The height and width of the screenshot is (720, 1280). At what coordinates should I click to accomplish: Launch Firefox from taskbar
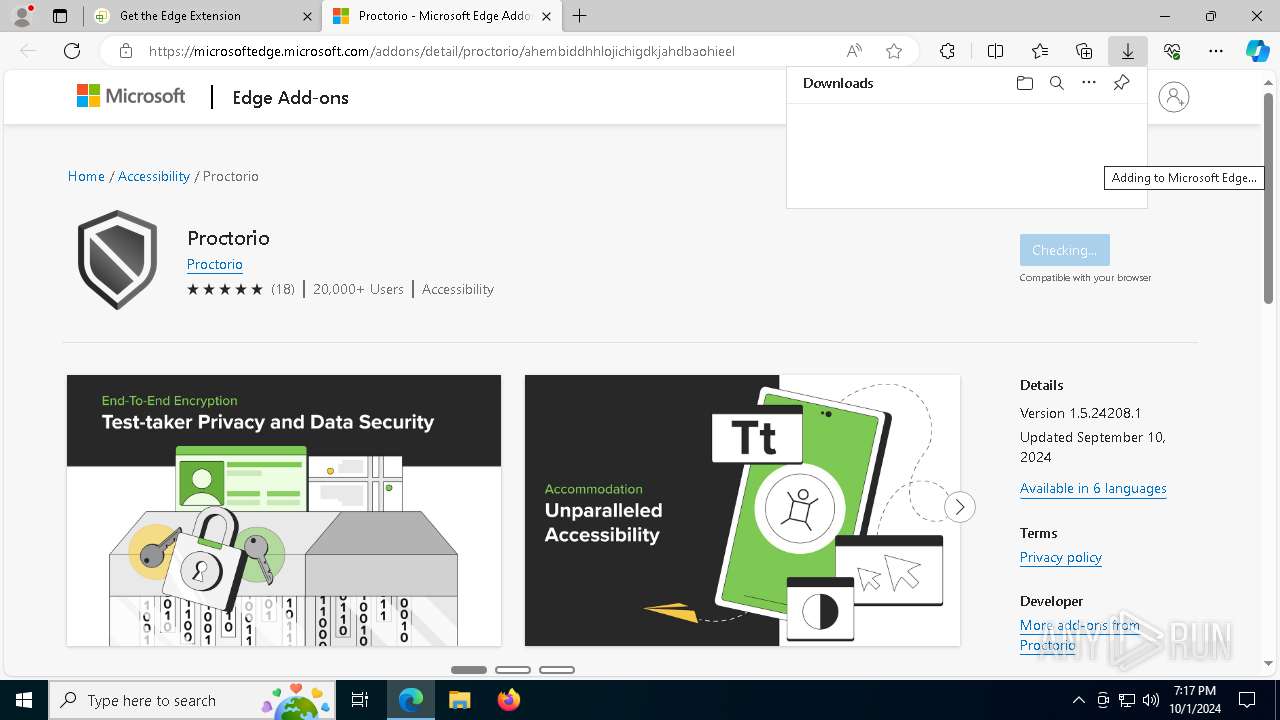click(508, 700)
